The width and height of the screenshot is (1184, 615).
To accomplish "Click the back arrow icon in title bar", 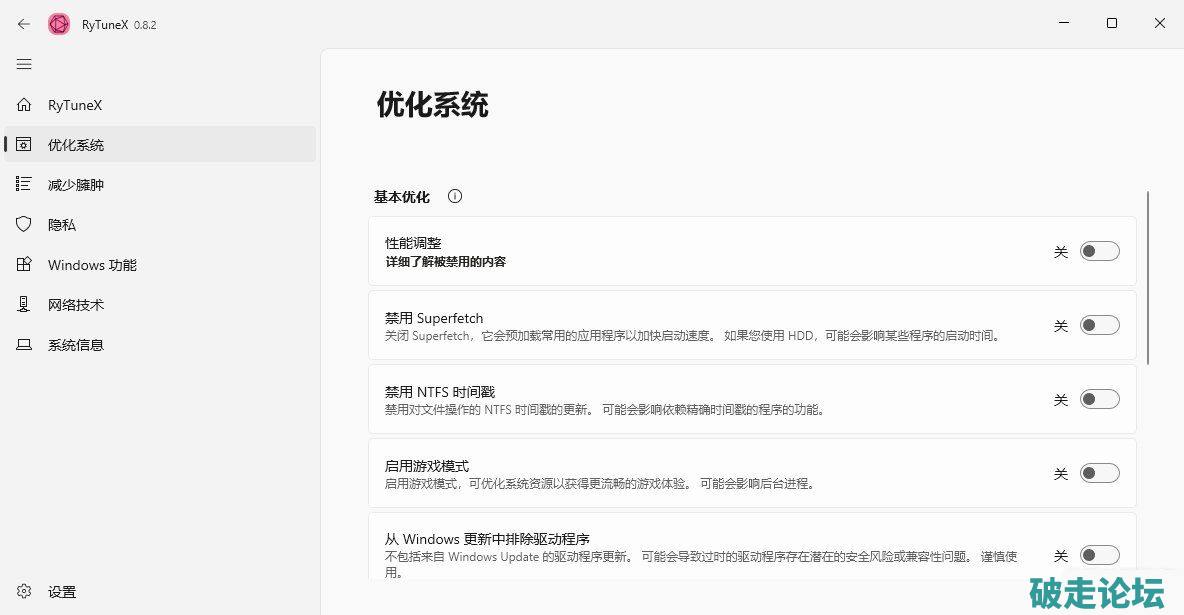I will pos(24,24).
